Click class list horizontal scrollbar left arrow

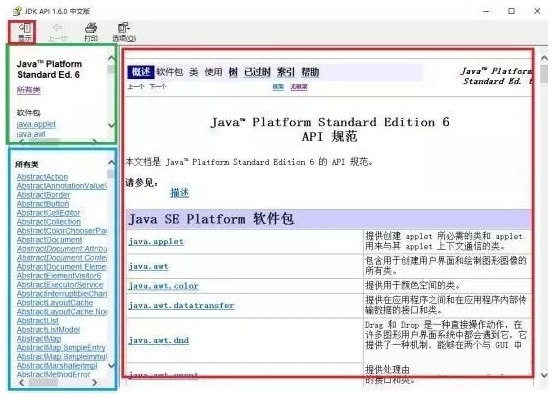(22, 382)
